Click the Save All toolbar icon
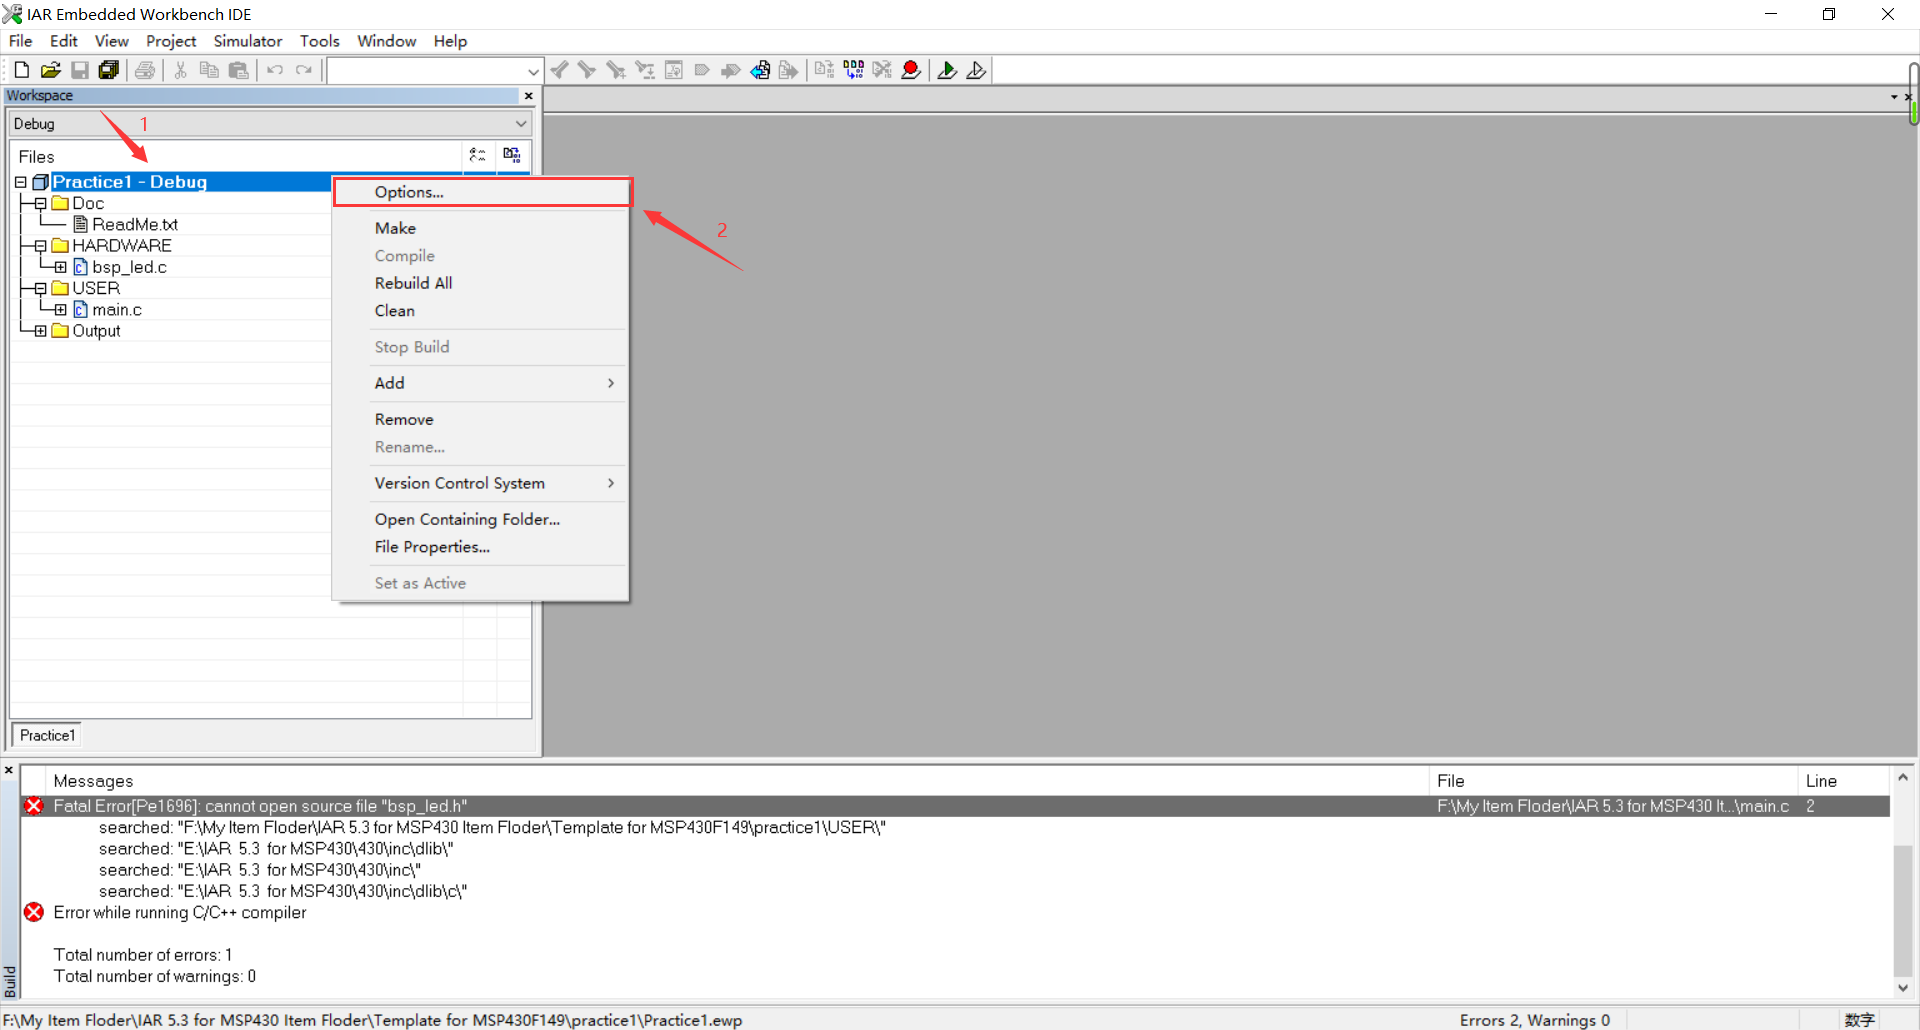This screenshot has width=1920, height=1030. click(109, 69)
